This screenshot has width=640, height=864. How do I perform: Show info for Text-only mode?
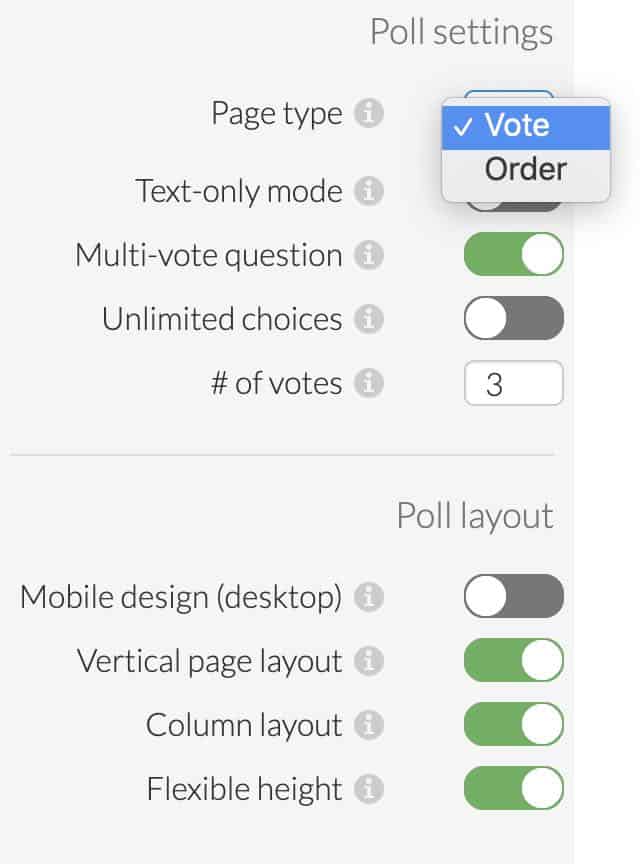tap(369, 191)
